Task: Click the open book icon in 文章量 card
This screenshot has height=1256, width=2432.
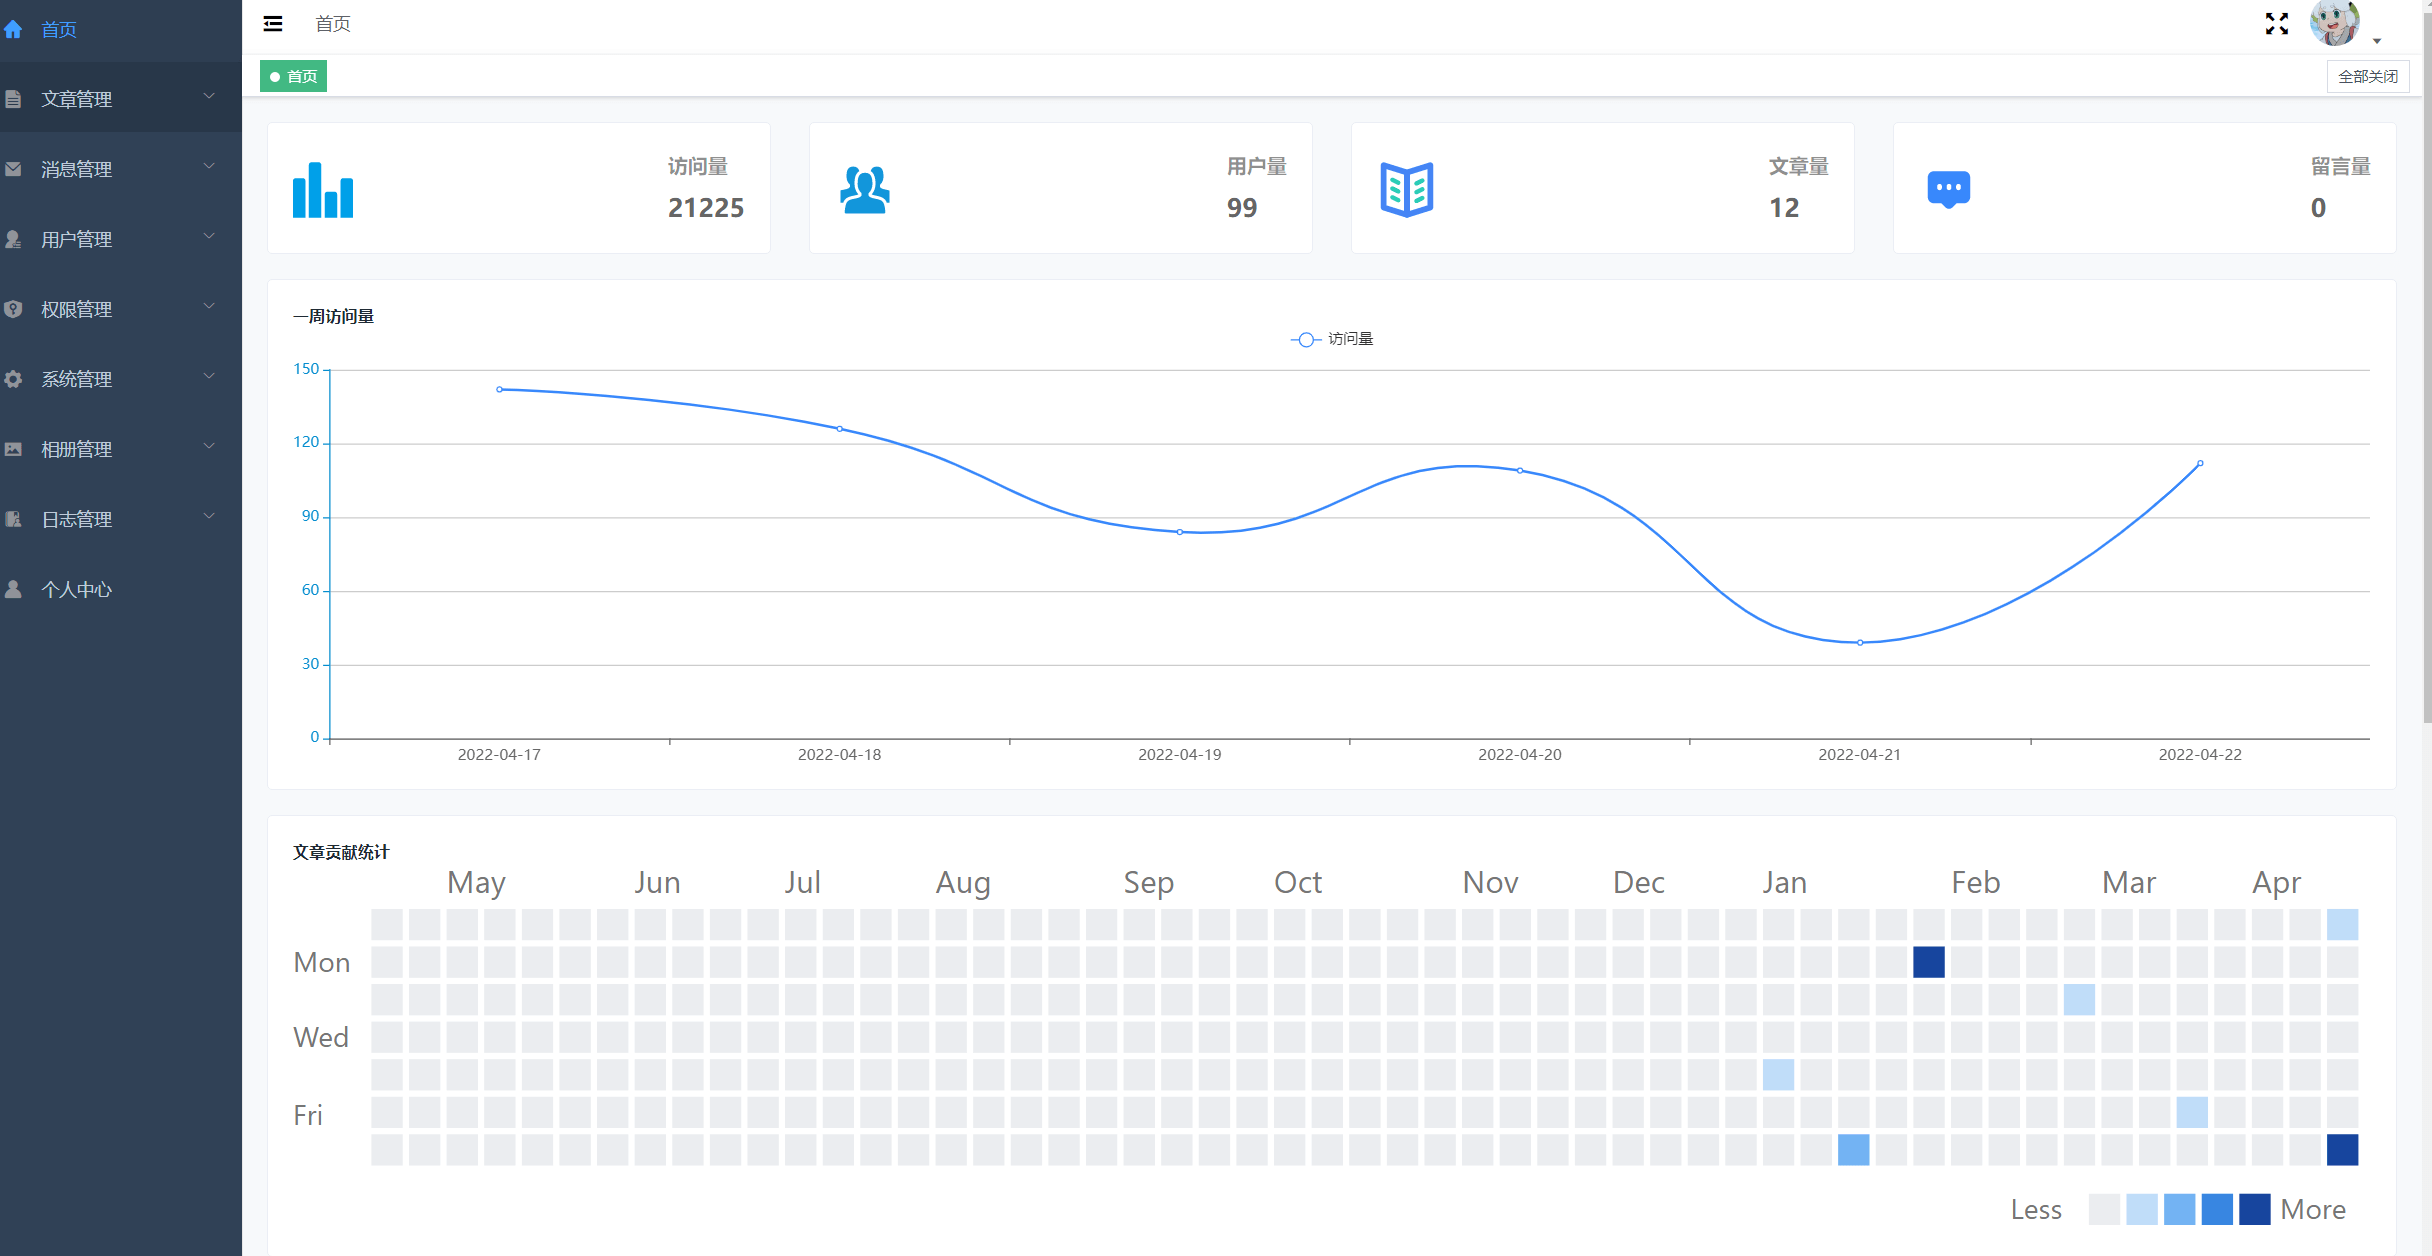Action: tap(1407, 189)
